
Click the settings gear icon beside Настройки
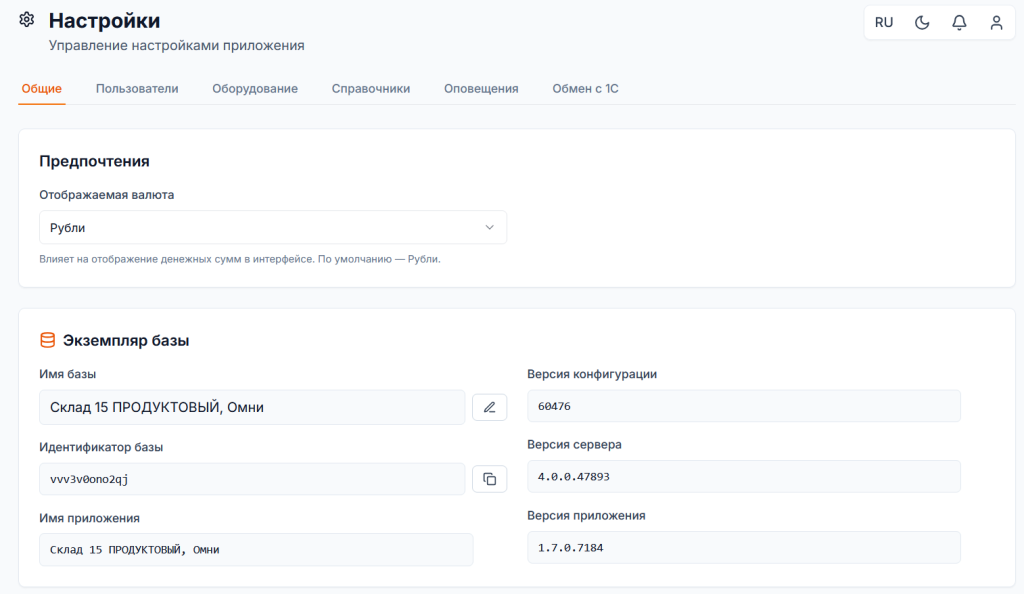(27, 20)
